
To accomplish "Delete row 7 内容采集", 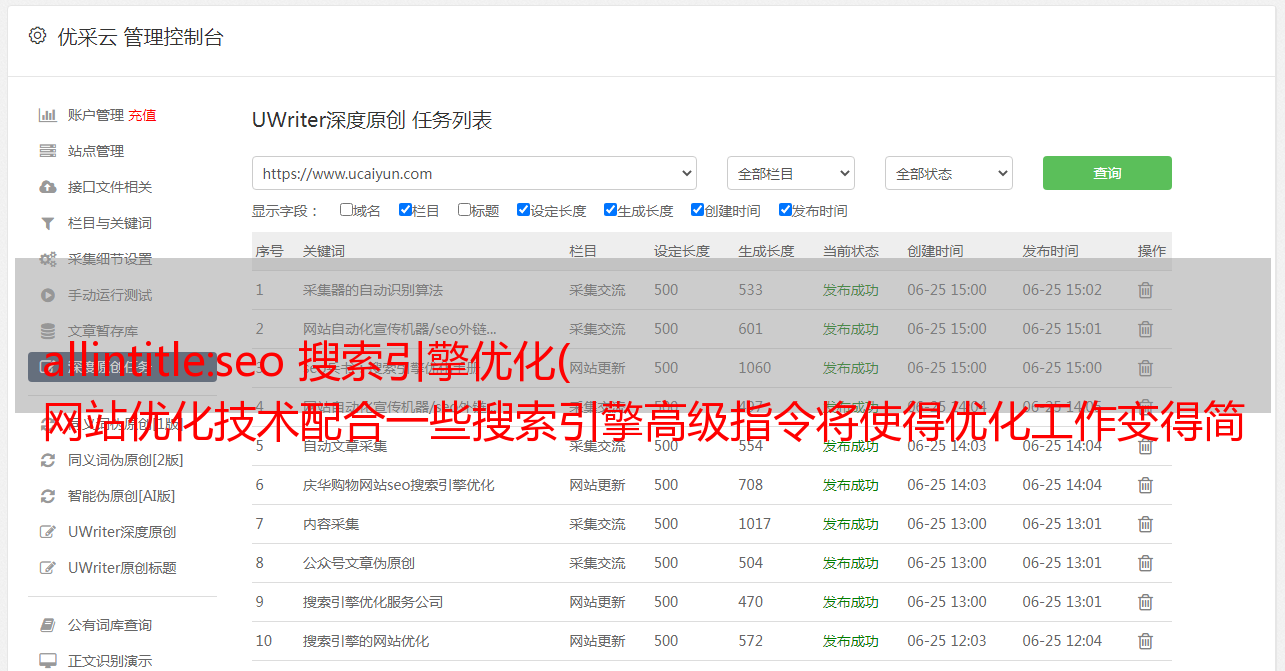I will click(1145, 524).
